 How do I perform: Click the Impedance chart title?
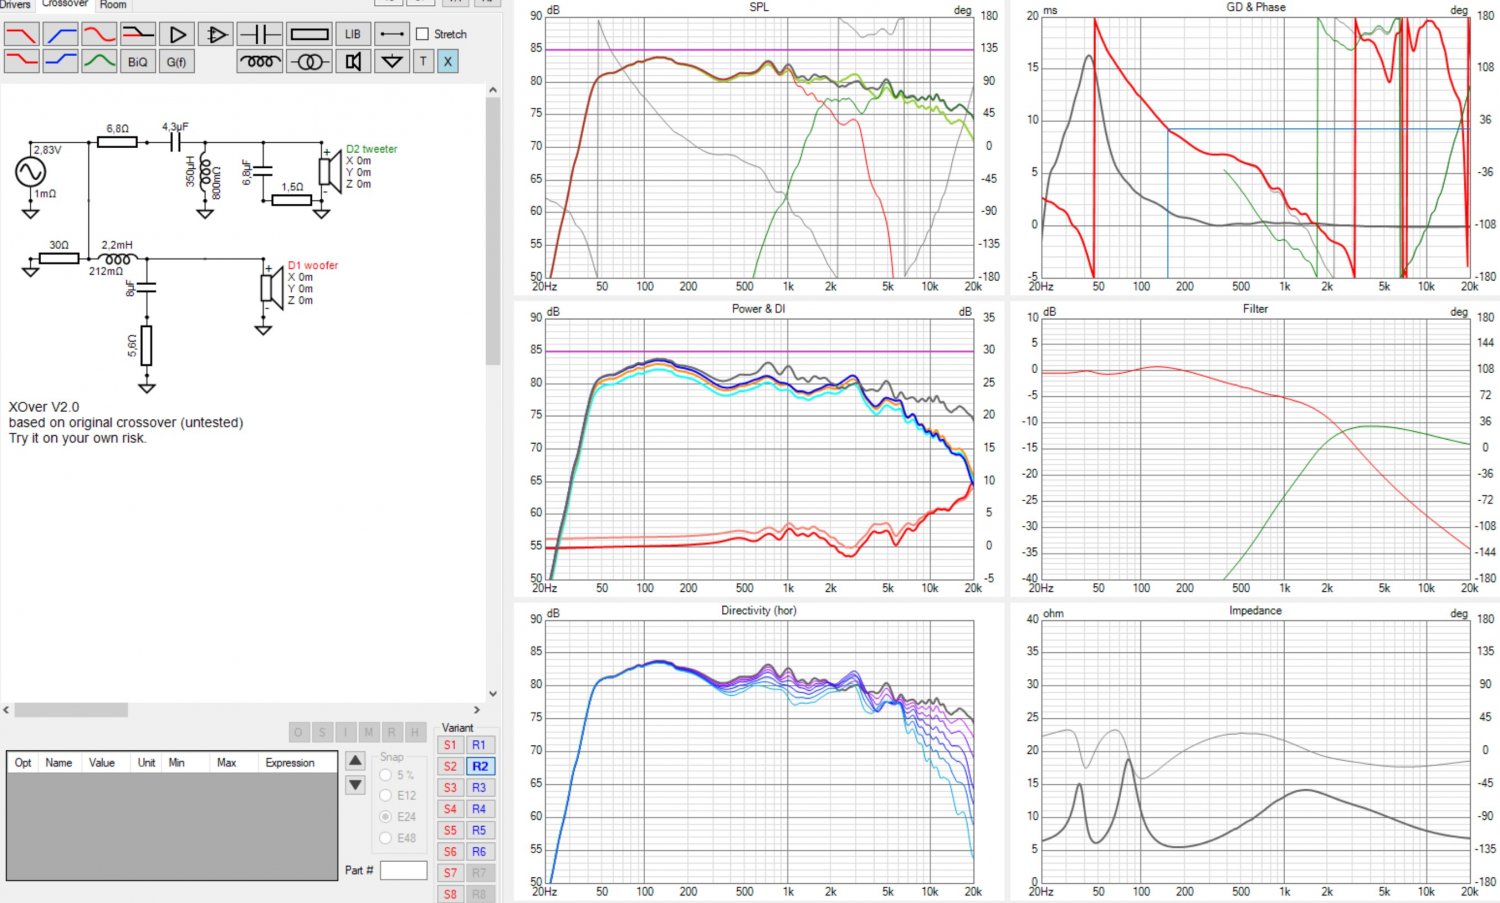[1255, 611]
